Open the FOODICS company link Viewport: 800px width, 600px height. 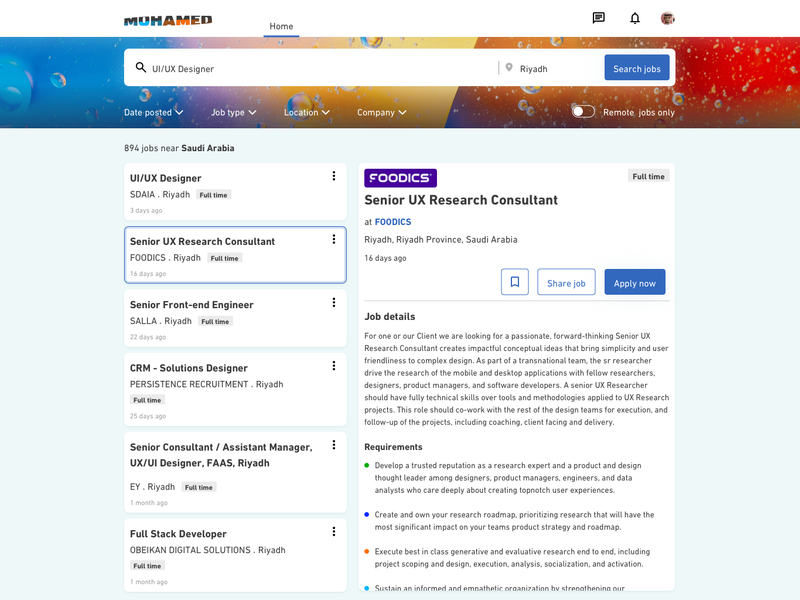click(x=393, y=222)
